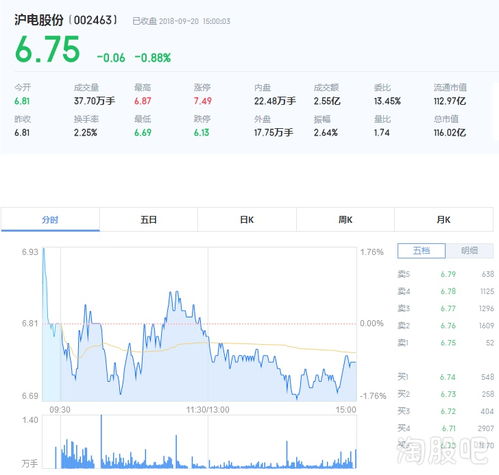Viewport: 499px width, 475px height.
Task: Click the 卖2 volume 1609
Action: [486, 326]
